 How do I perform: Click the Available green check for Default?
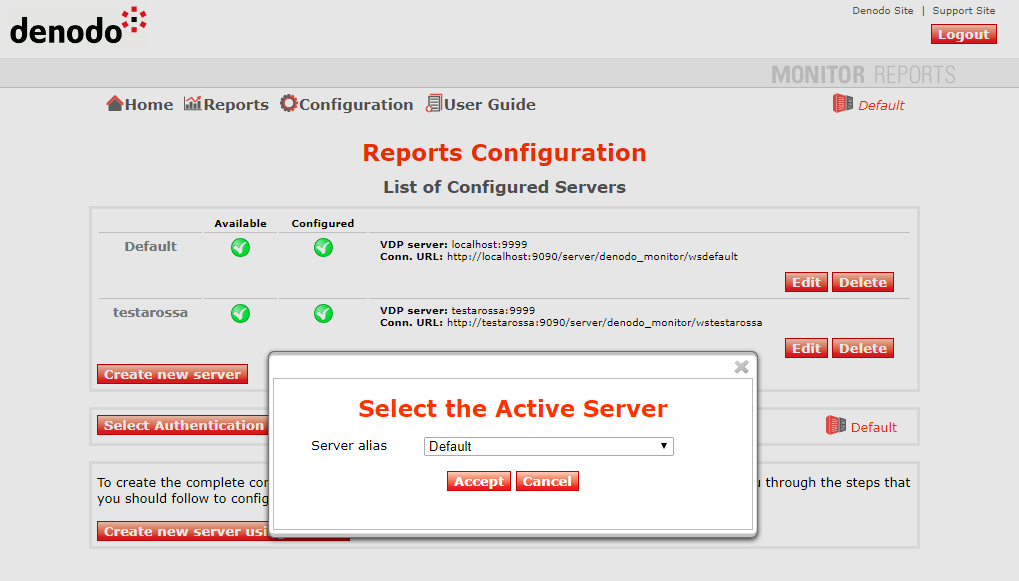(x=240, y=248)
